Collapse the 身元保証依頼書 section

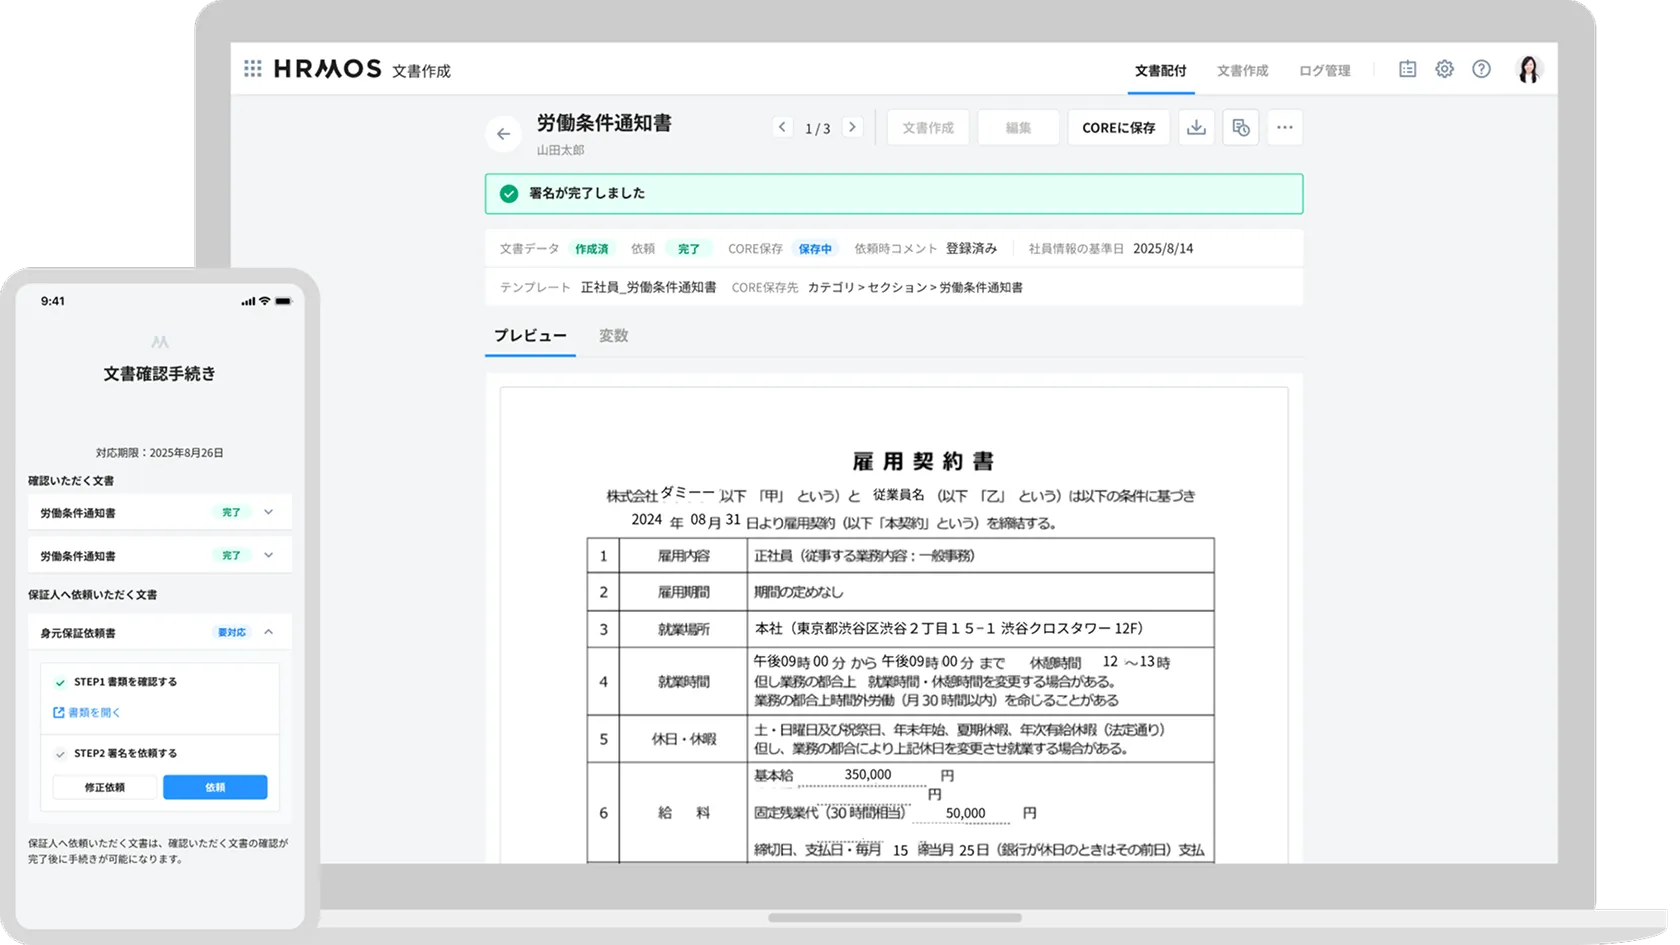point(267,632)
